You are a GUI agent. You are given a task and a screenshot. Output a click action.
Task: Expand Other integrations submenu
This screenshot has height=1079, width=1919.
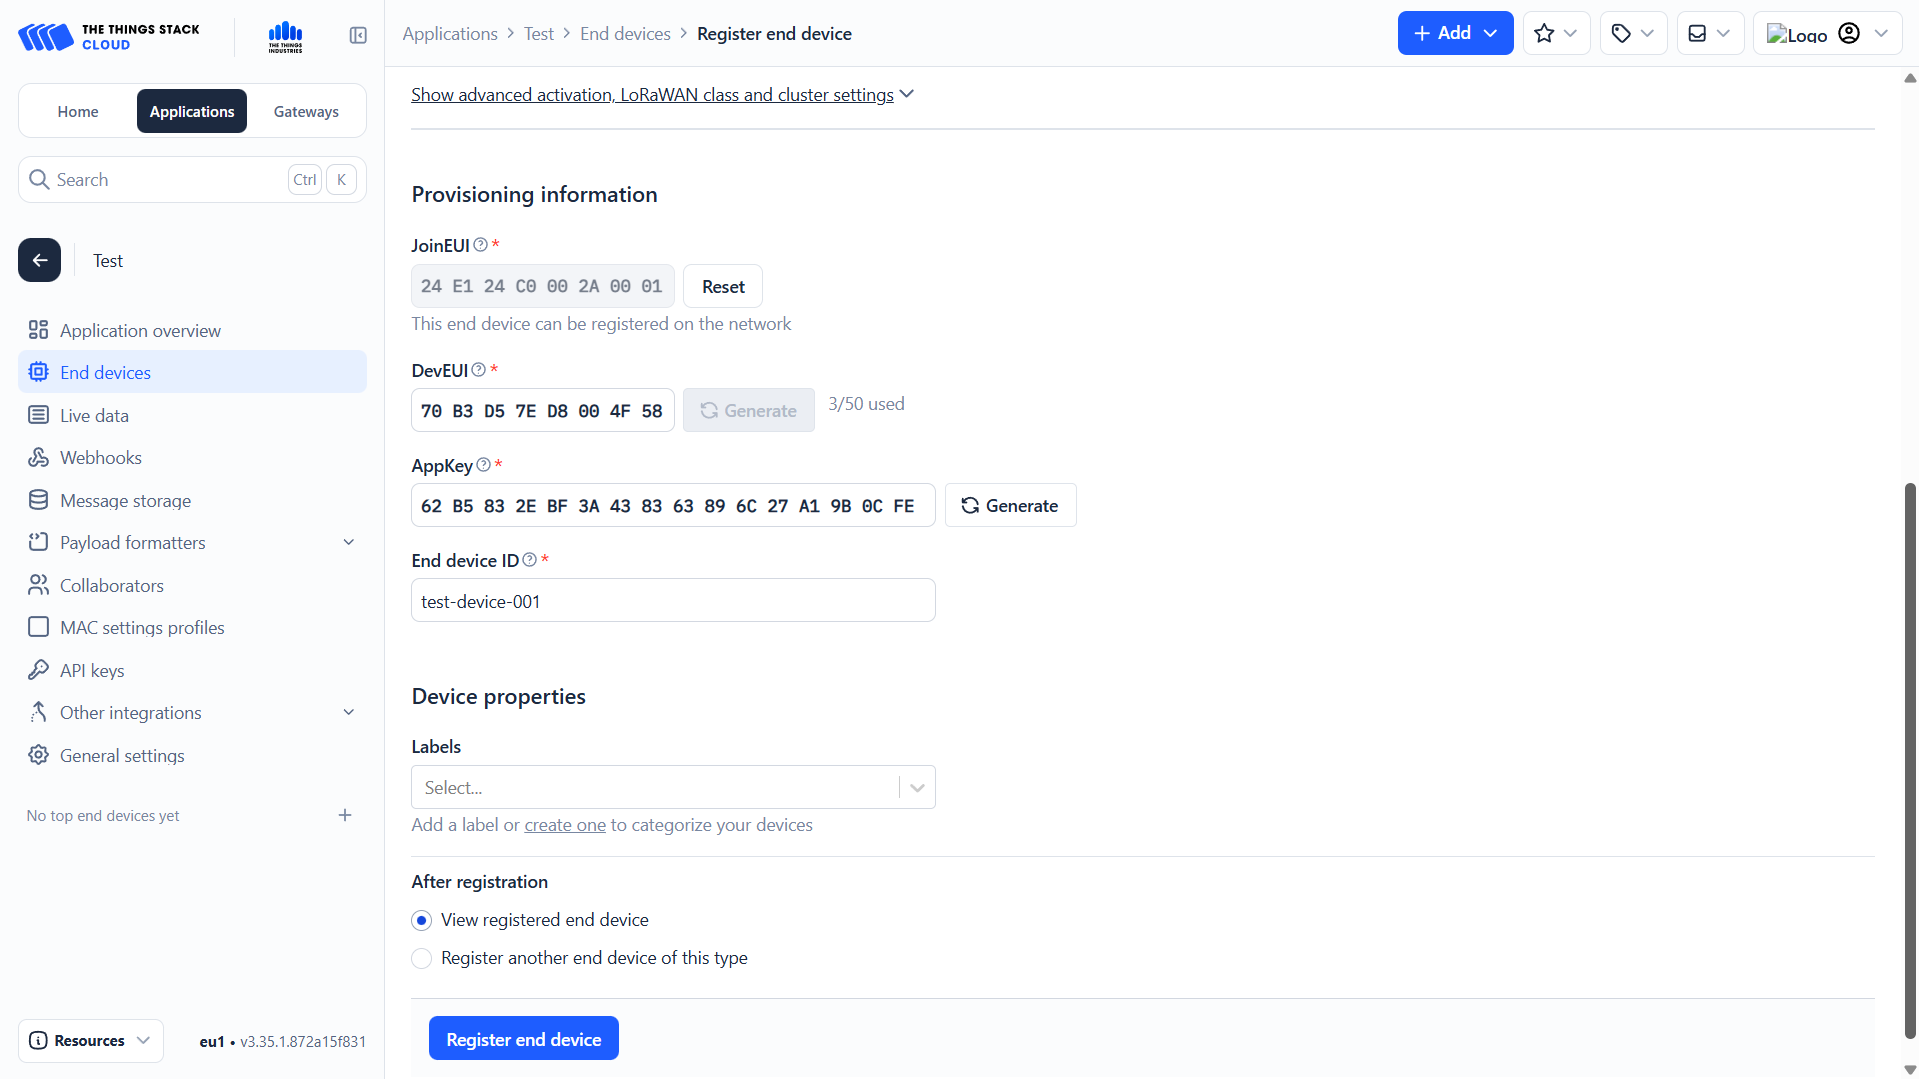click(349, 713)
